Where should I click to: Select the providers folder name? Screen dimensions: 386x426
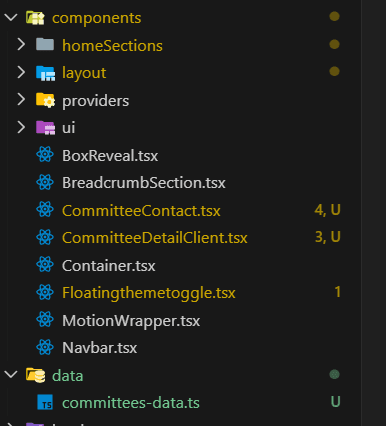pos(96,101)
